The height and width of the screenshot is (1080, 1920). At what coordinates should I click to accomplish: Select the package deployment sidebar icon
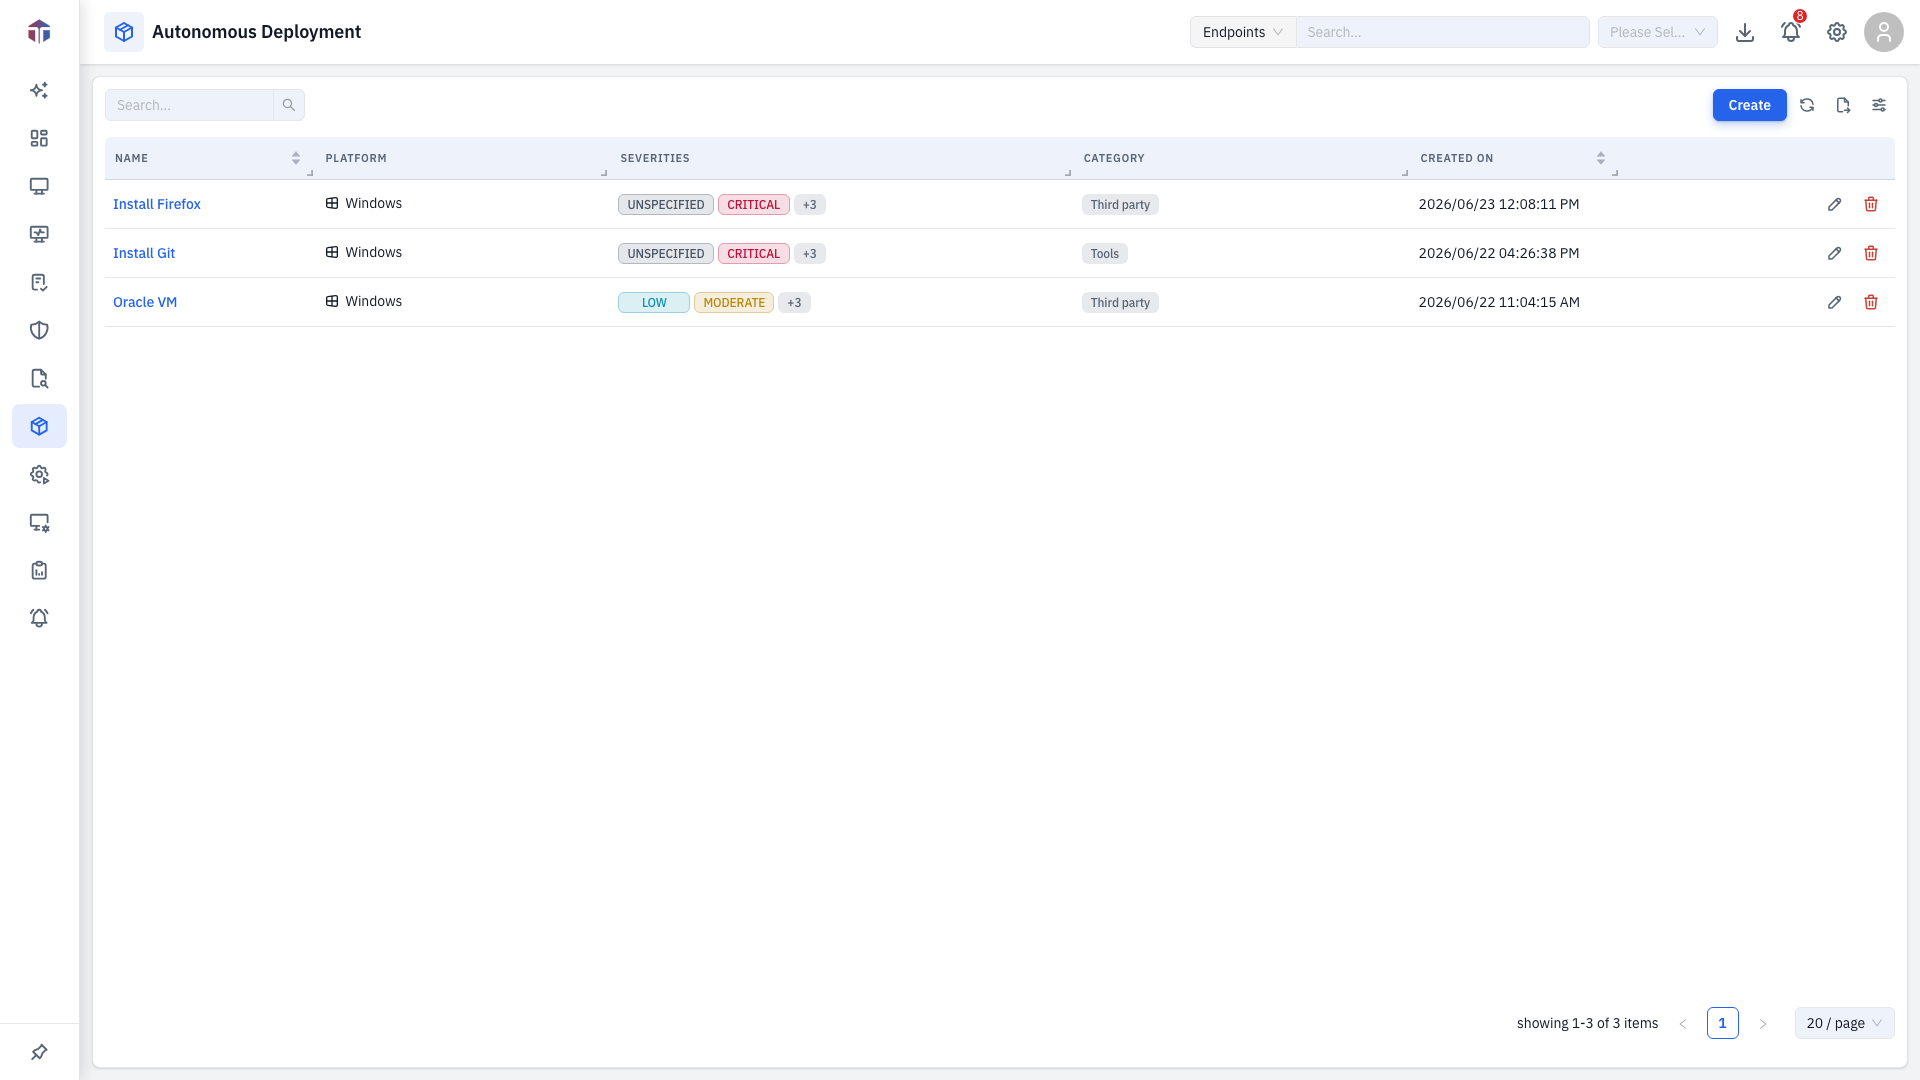pyautogui.click(x=39, y=426)
